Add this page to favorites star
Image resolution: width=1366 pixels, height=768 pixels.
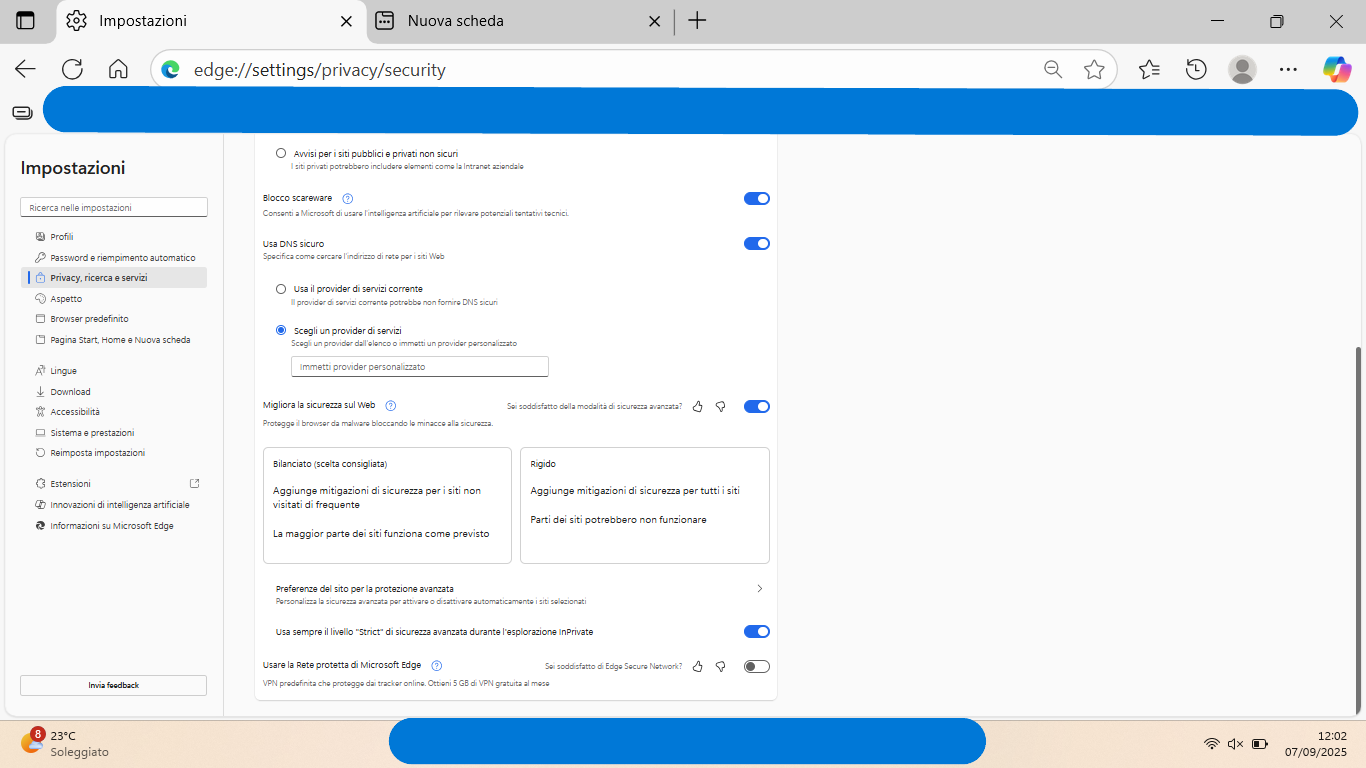(x=1095, y=69)
